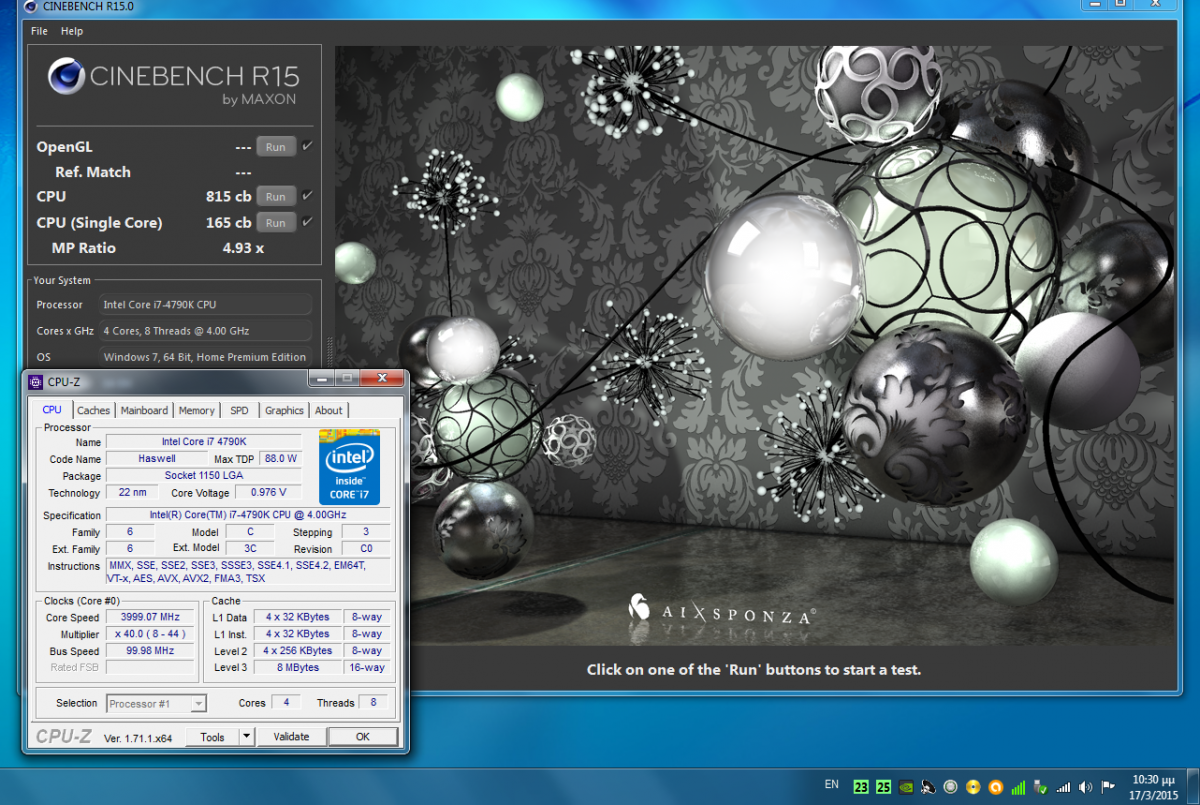The height and width of the screenshot is (805, 1200).
Task: Click the Code Name value Haswell
Action: [155, 459]
